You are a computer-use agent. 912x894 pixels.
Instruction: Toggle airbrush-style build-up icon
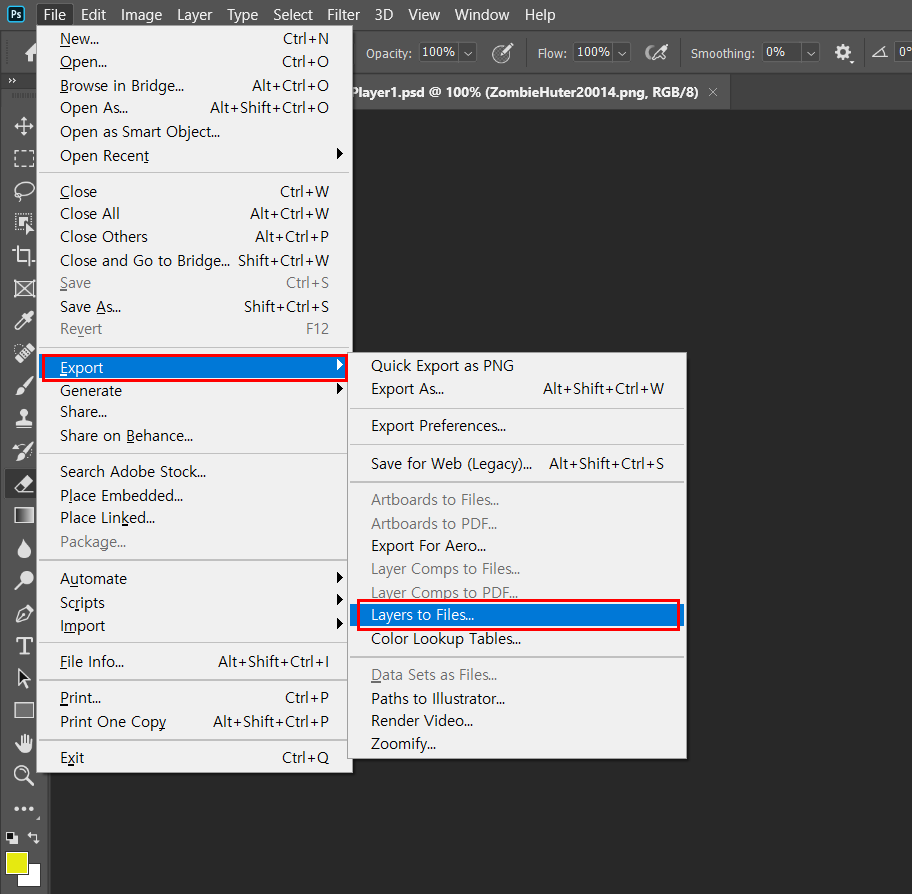coord(656,53)
